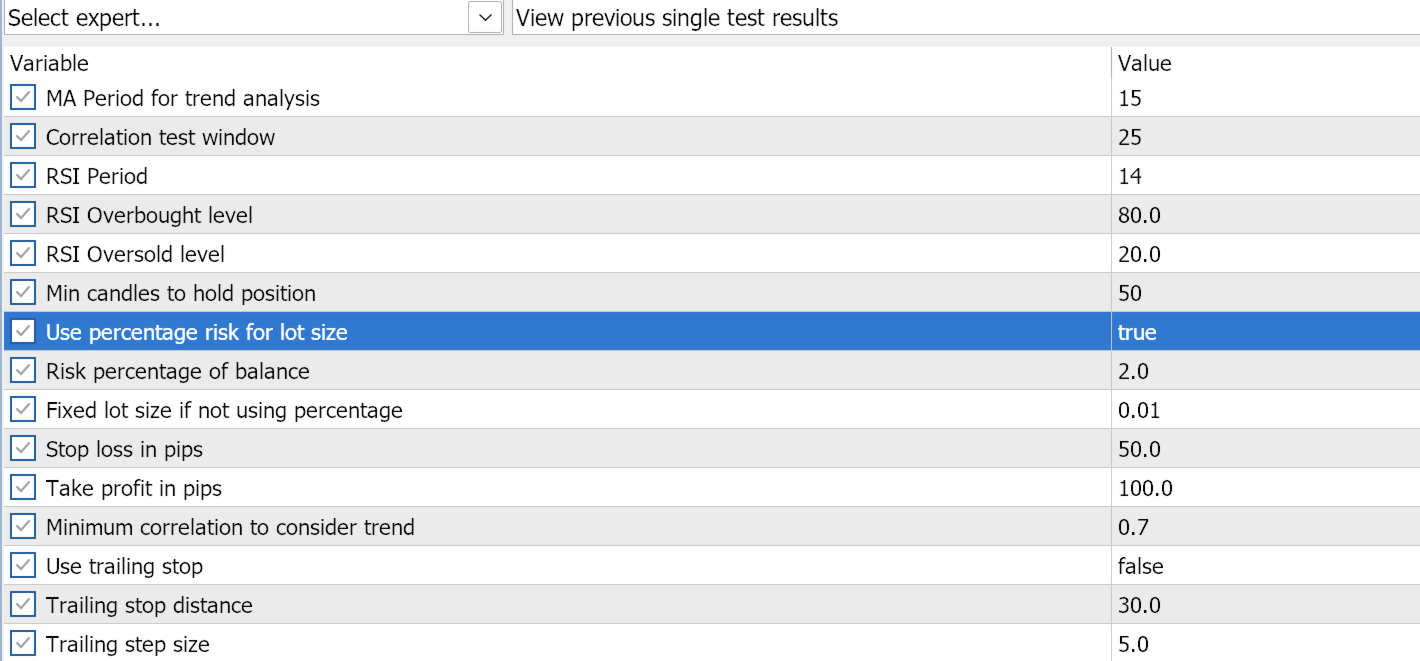Toggle the Correlation test window checkbox
The height and width of the screenshot is (661, 1420).
23,137
